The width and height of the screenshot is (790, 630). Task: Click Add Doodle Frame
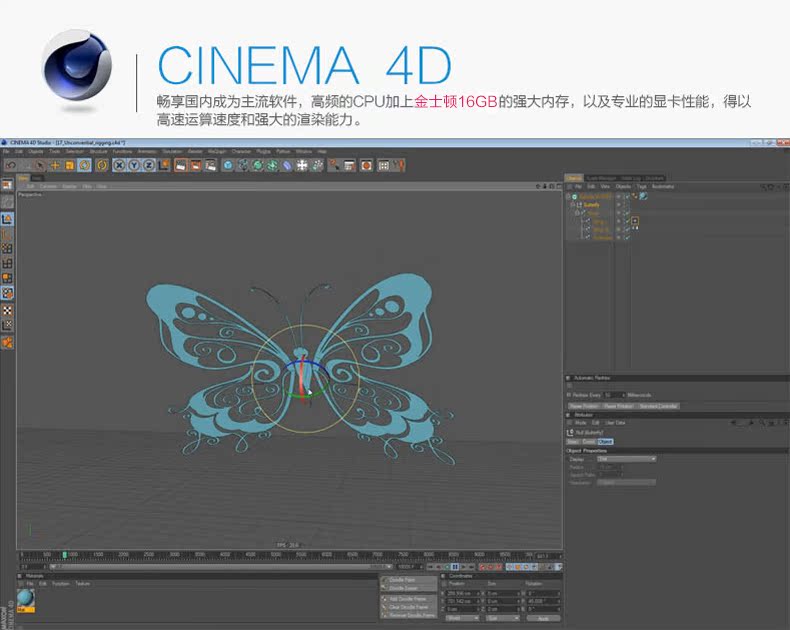coord(408,599)
